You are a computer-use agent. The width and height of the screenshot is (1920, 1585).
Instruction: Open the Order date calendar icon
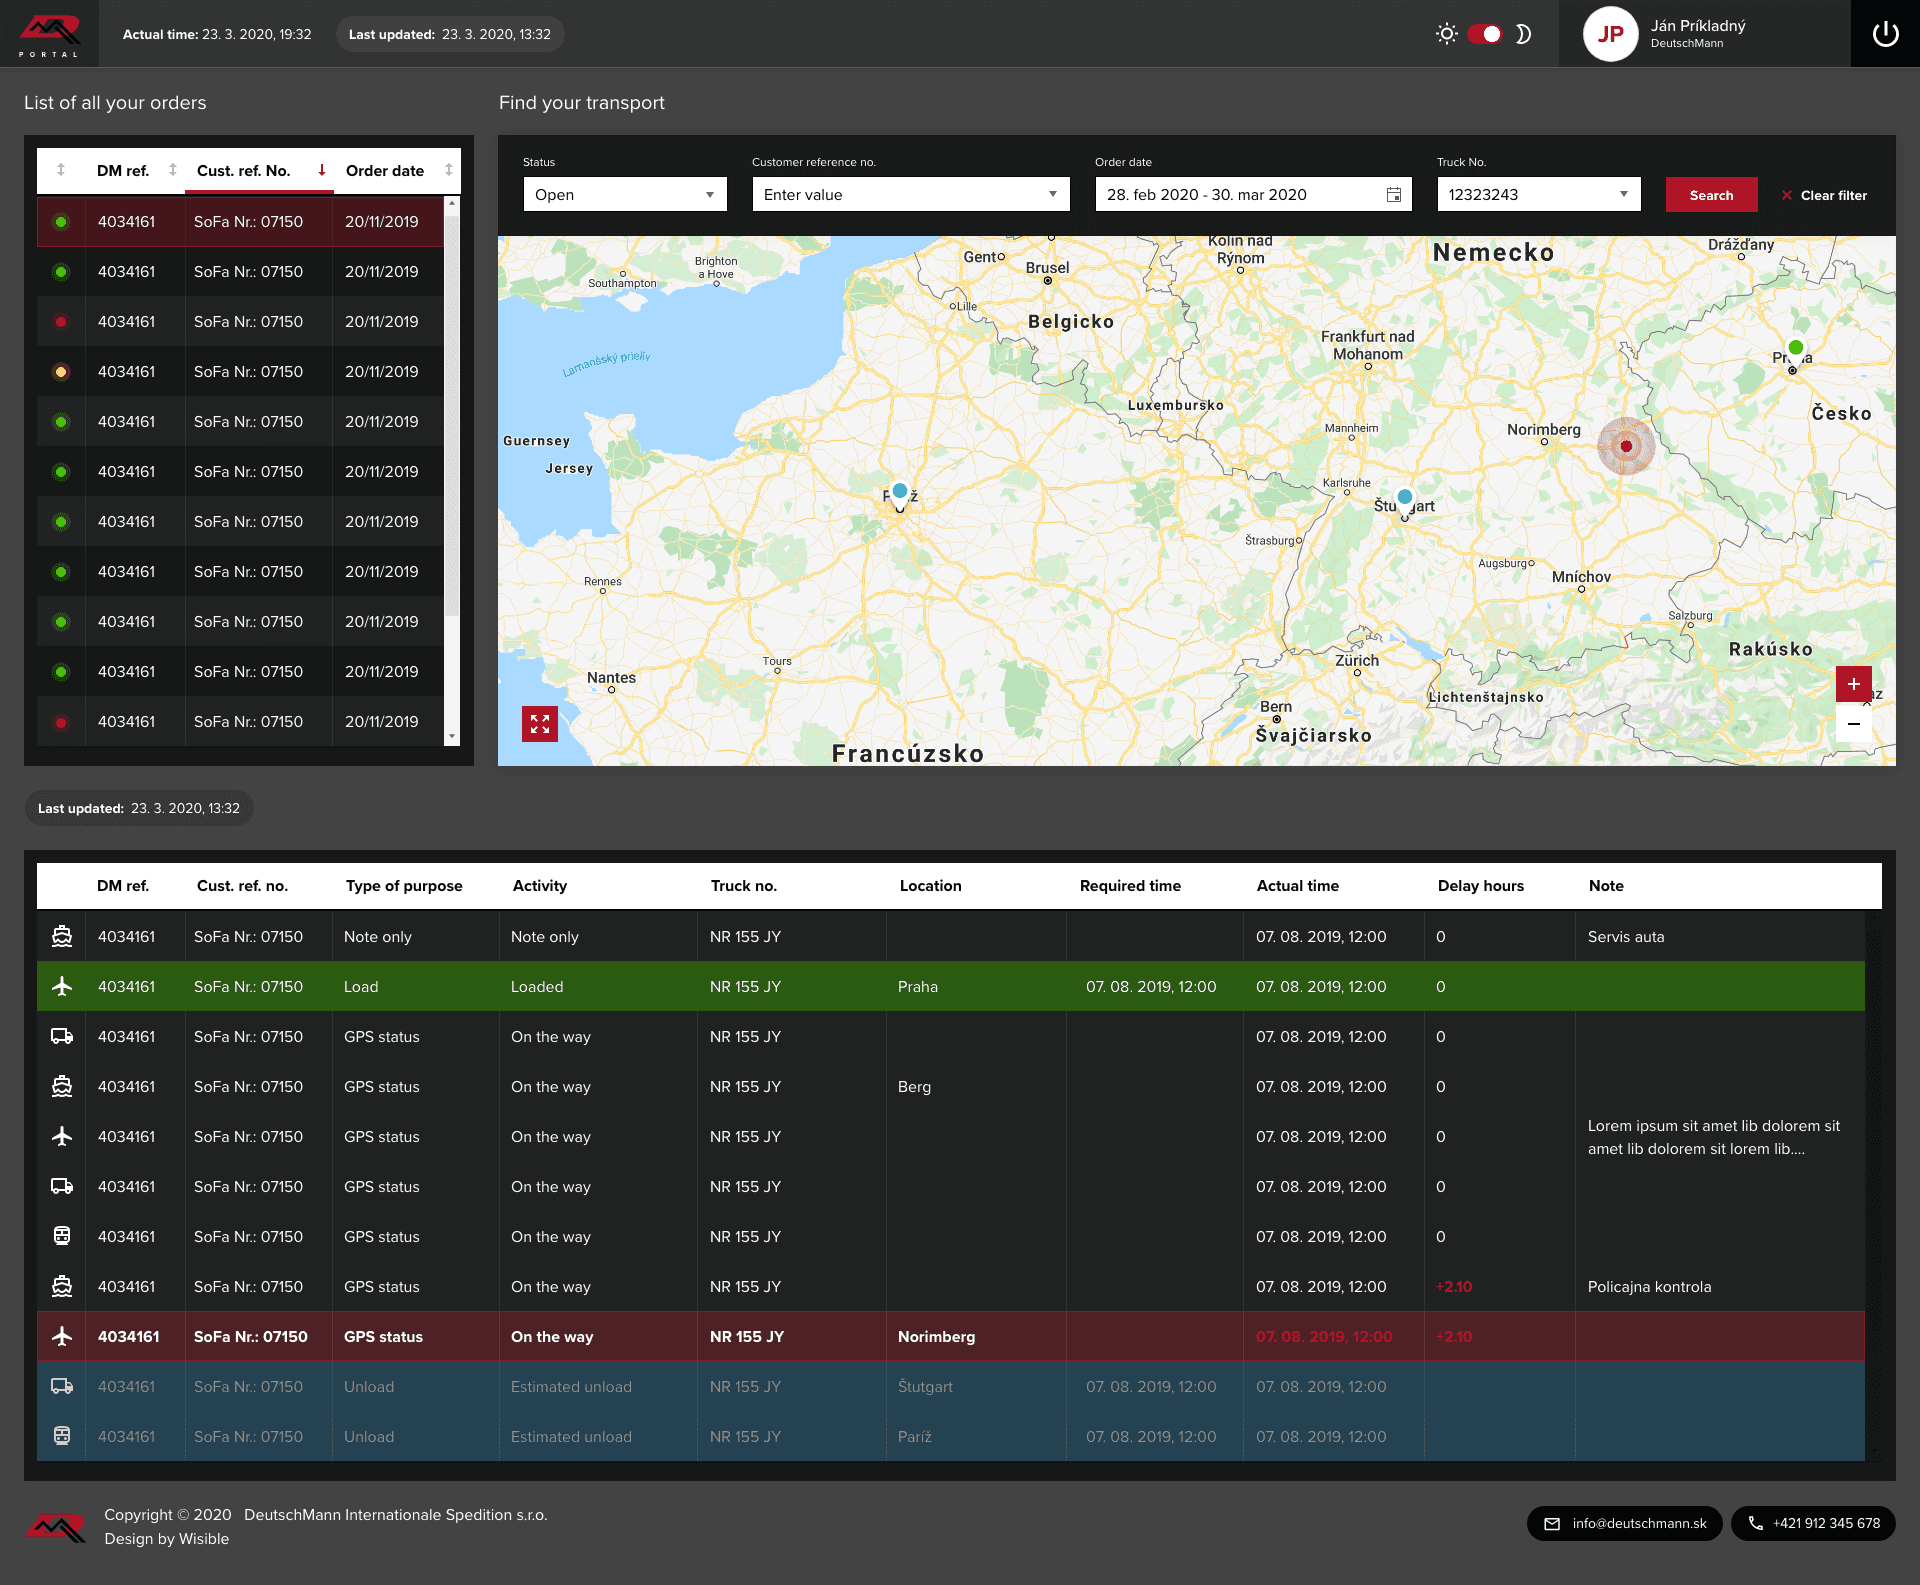coord(1393,195)
